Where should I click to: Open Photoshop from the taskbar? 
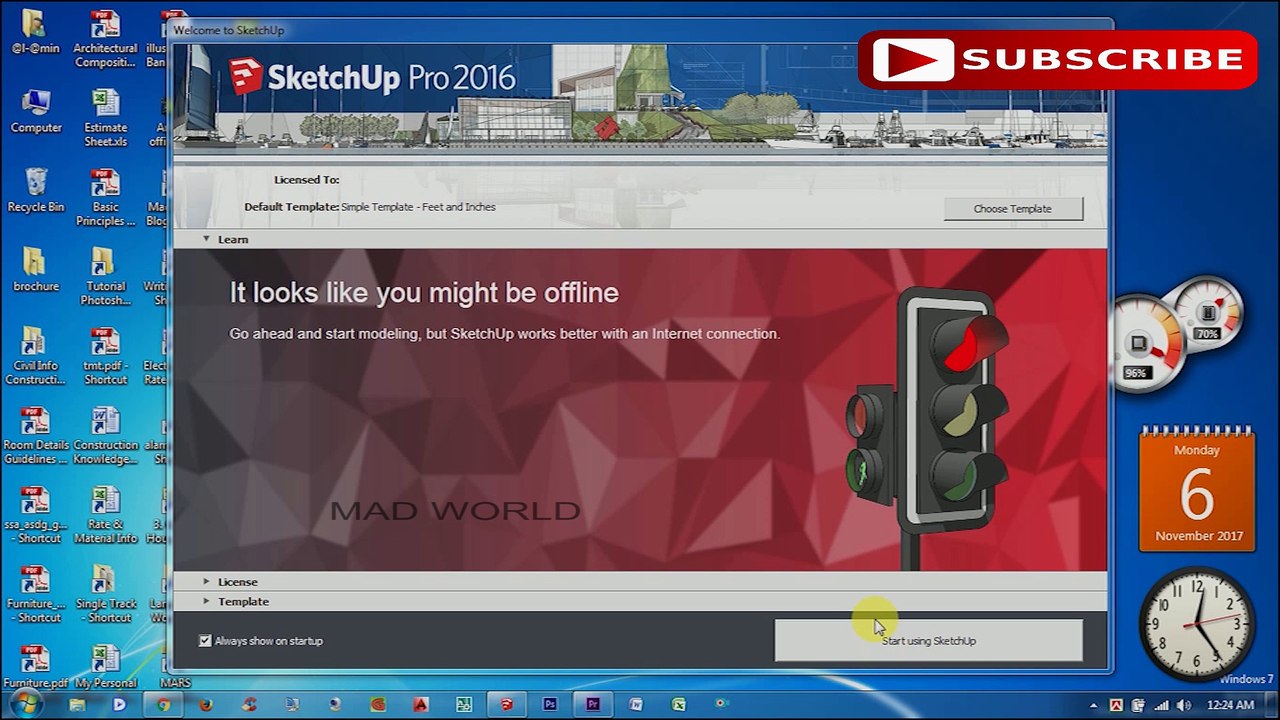(x=550, y=704)
